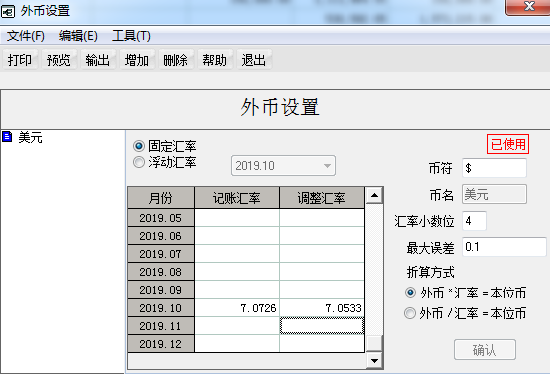Select the 2019.12 row header
This screenshot has width=550, height=374.
coord(161,344)
